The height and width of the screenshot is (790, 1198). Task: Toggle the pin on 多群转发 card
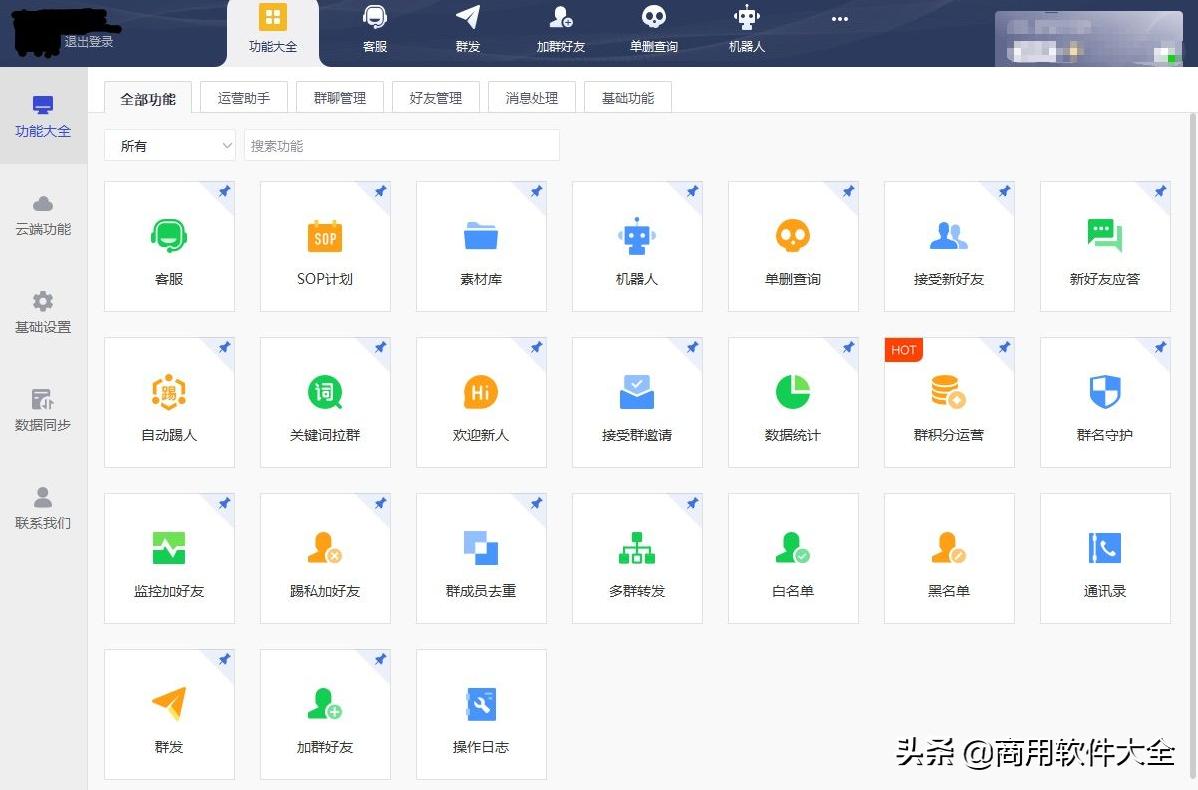click(690, 502)
